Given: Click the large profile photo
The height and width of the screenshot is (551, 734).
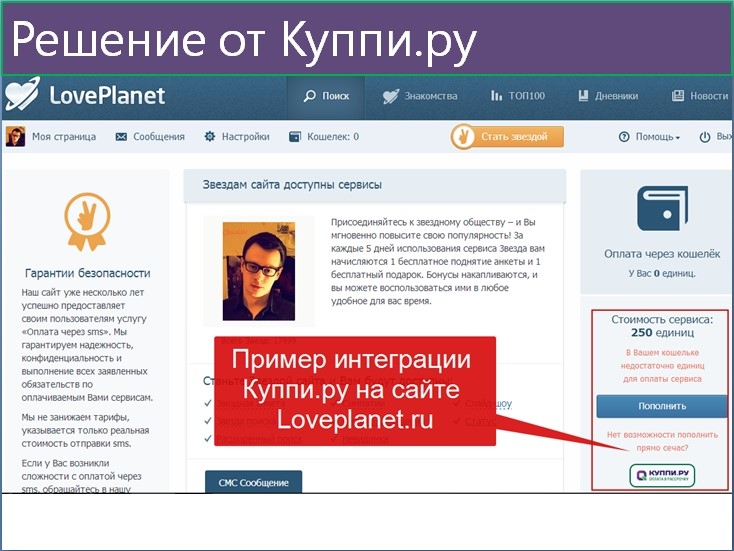Looking at the screenshot, I should [x=259, y=271].
